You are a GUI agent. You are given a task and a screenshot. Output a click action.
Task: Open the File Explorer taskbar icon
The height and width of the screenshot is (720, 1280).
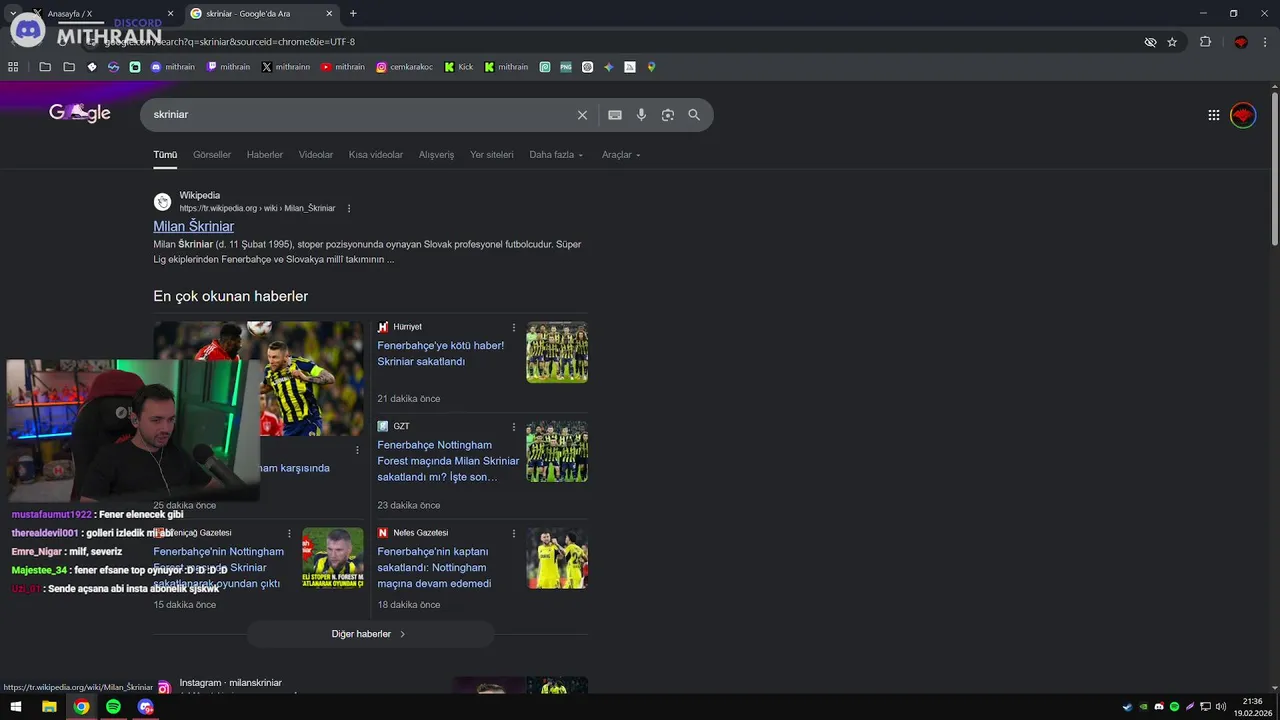pyautogui.click(x=49, y=707)
